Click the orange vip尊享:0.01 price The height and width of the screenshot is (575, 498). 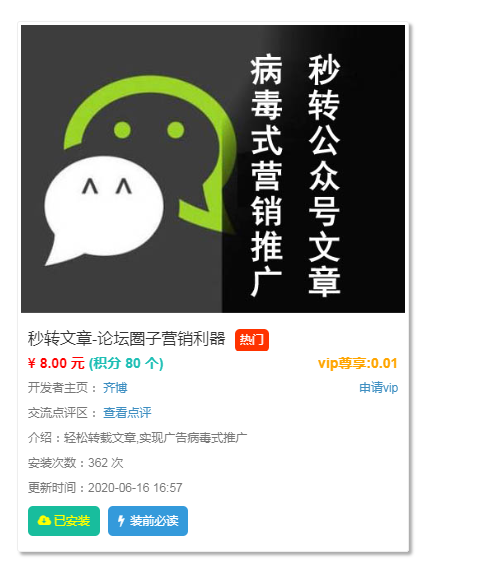click(358, 363)
